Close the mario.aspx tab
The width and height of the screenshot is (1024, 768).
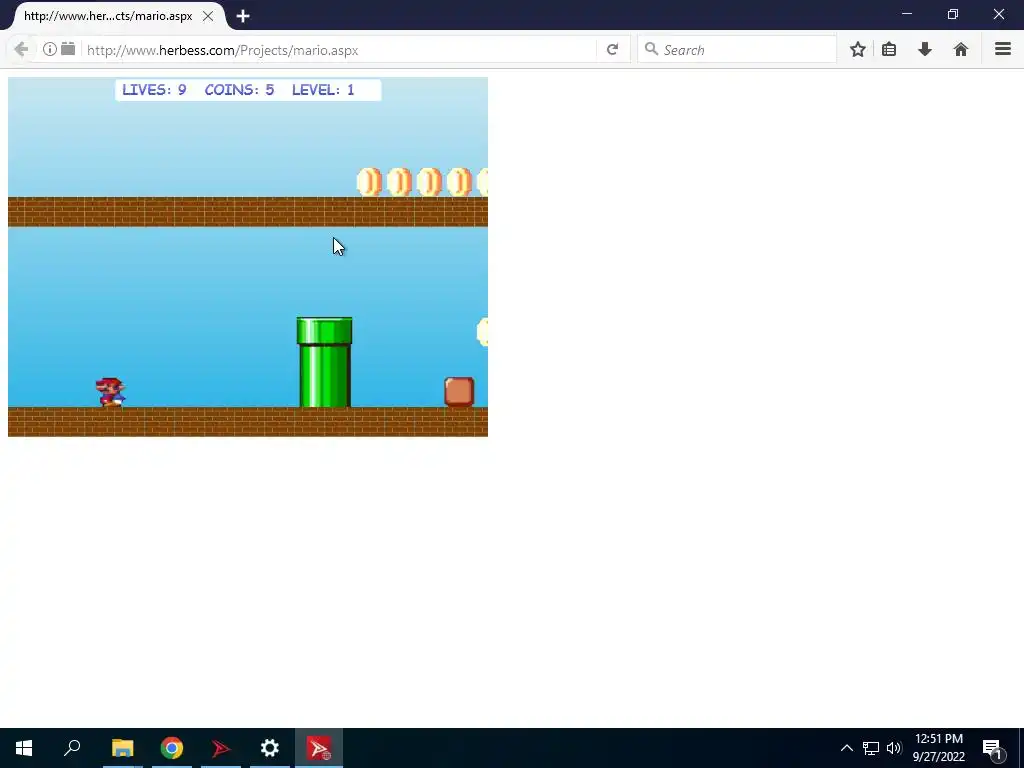(x=208, y=16)
